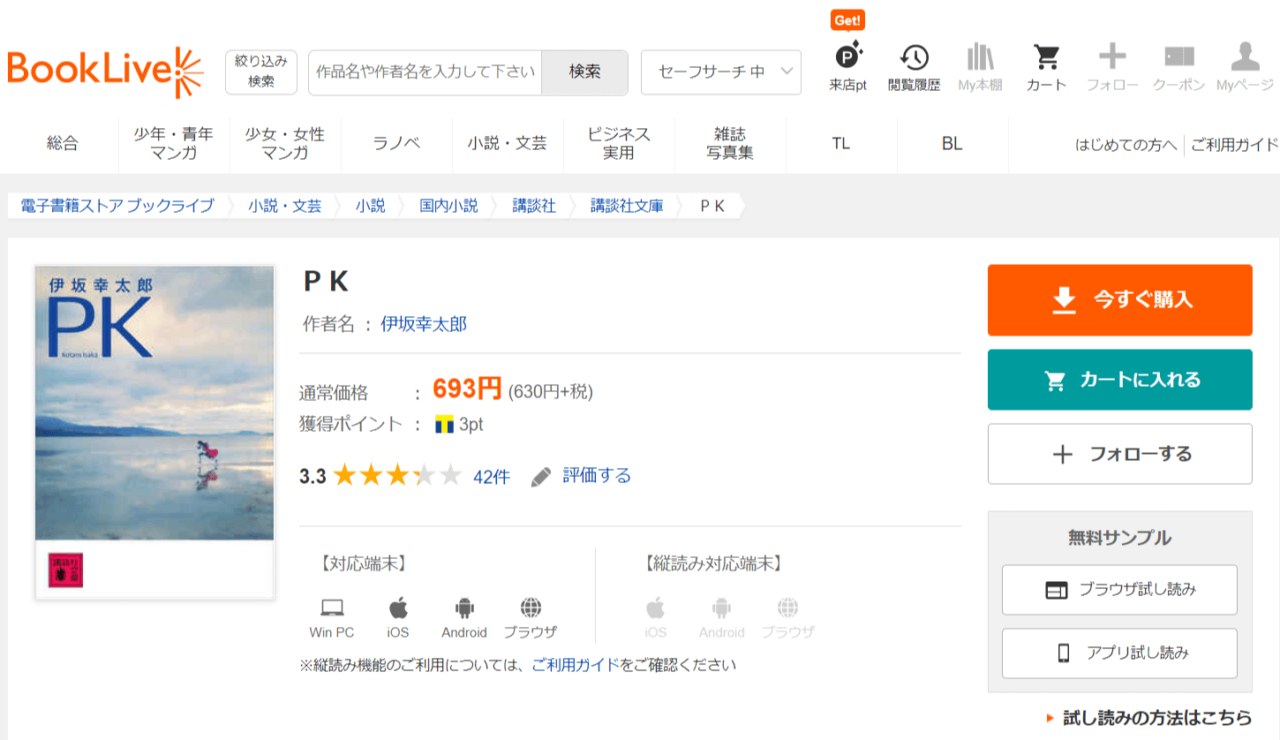The image size is (1280, 740).
Task: Click the ブラウザ globe icon under 対応端末
Action: (531, 607)
